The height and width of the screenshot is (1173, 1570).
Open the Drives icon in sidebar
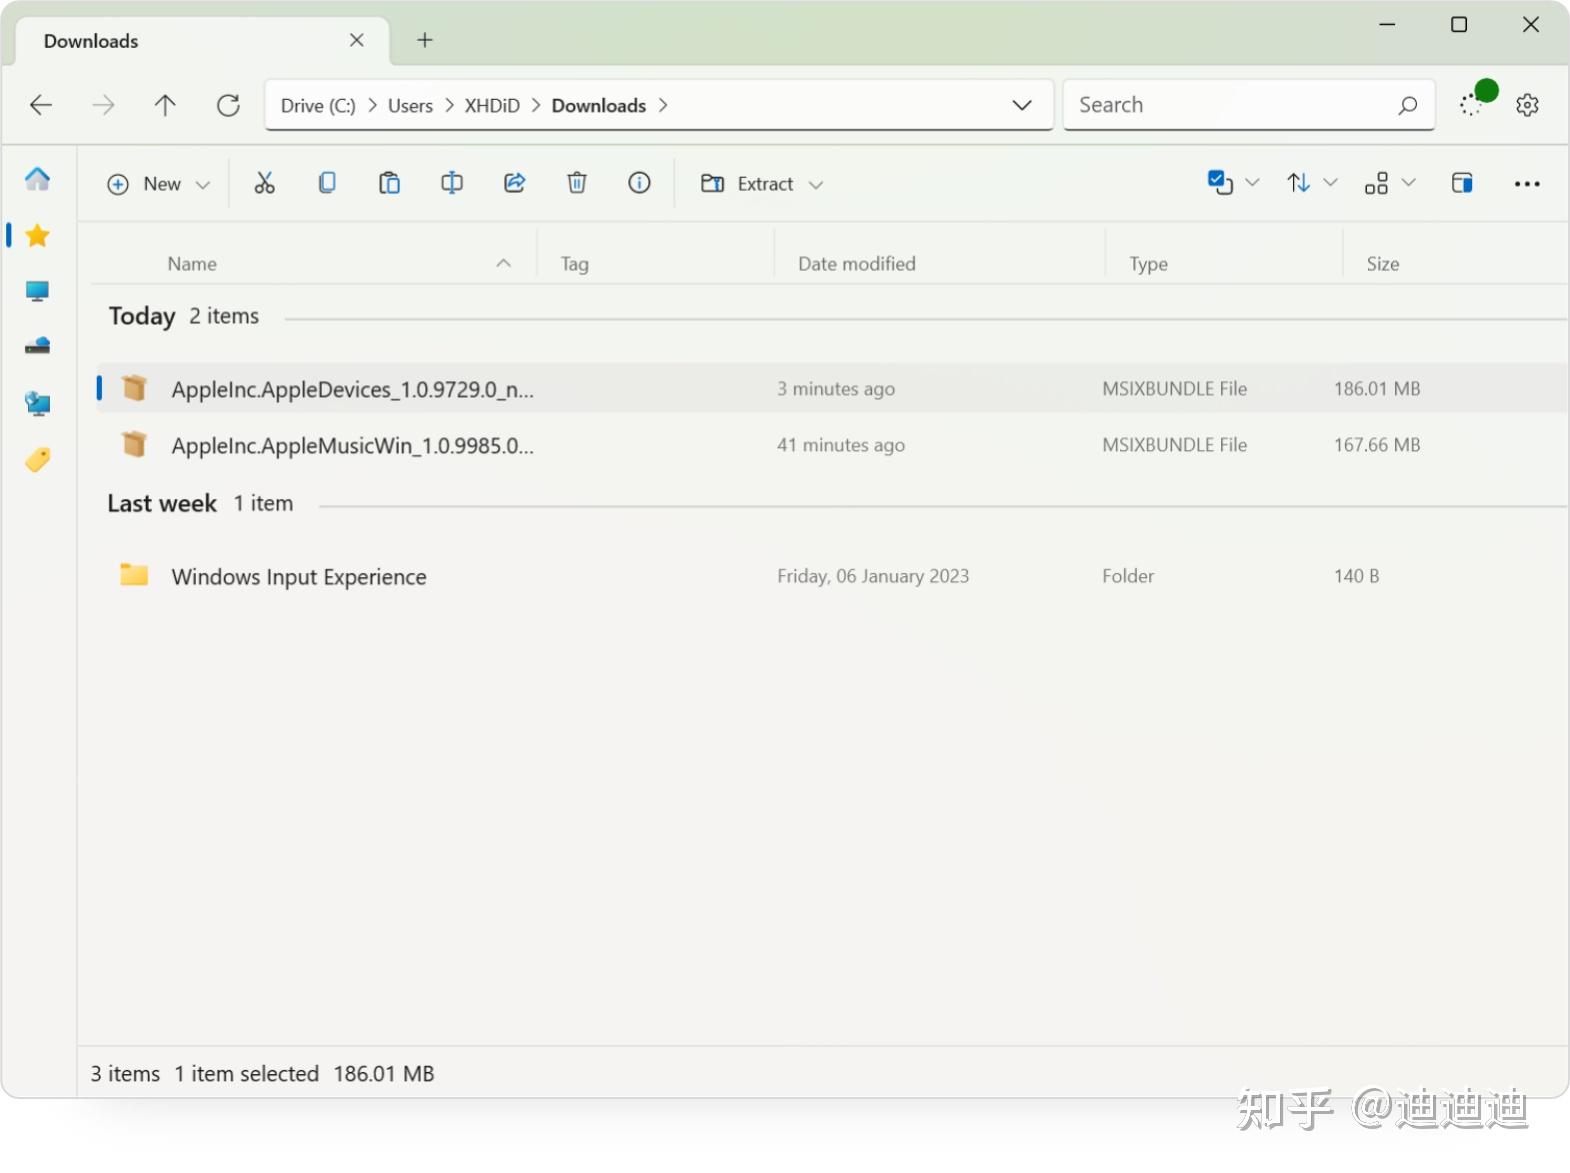coord(37,346)
